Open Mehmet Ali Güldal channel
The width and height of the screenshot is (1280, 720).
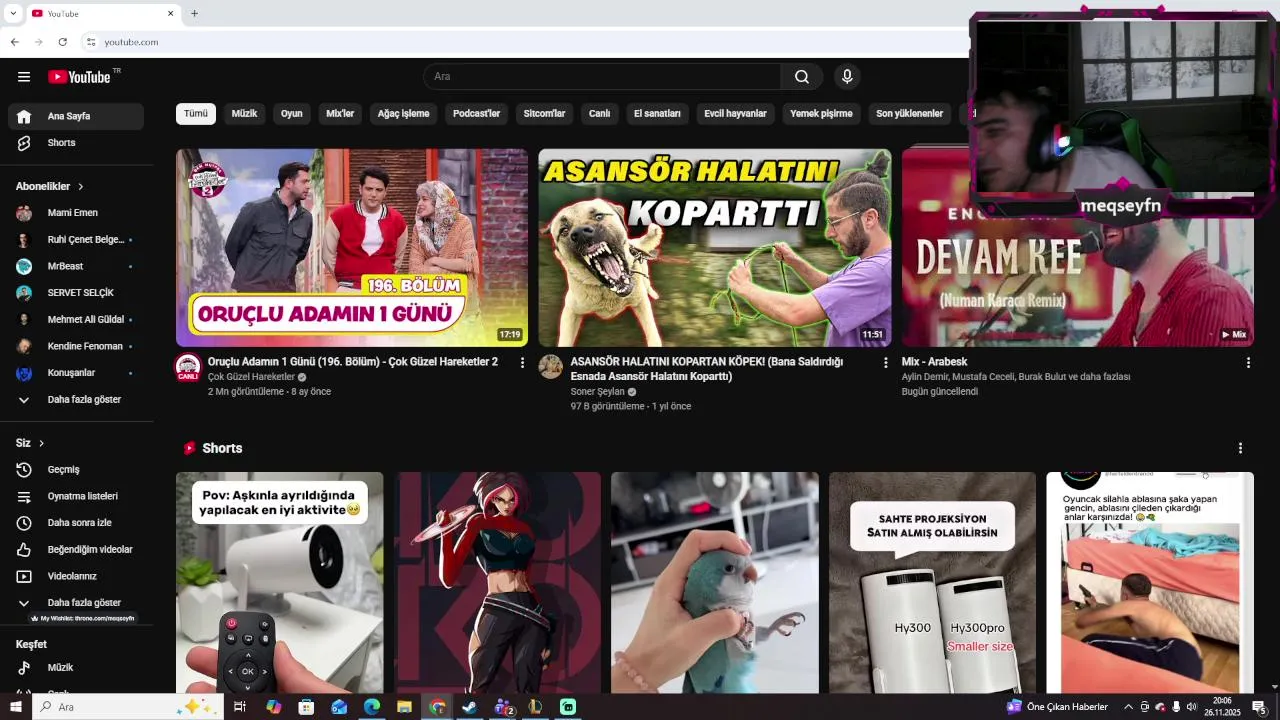(76, 320)
